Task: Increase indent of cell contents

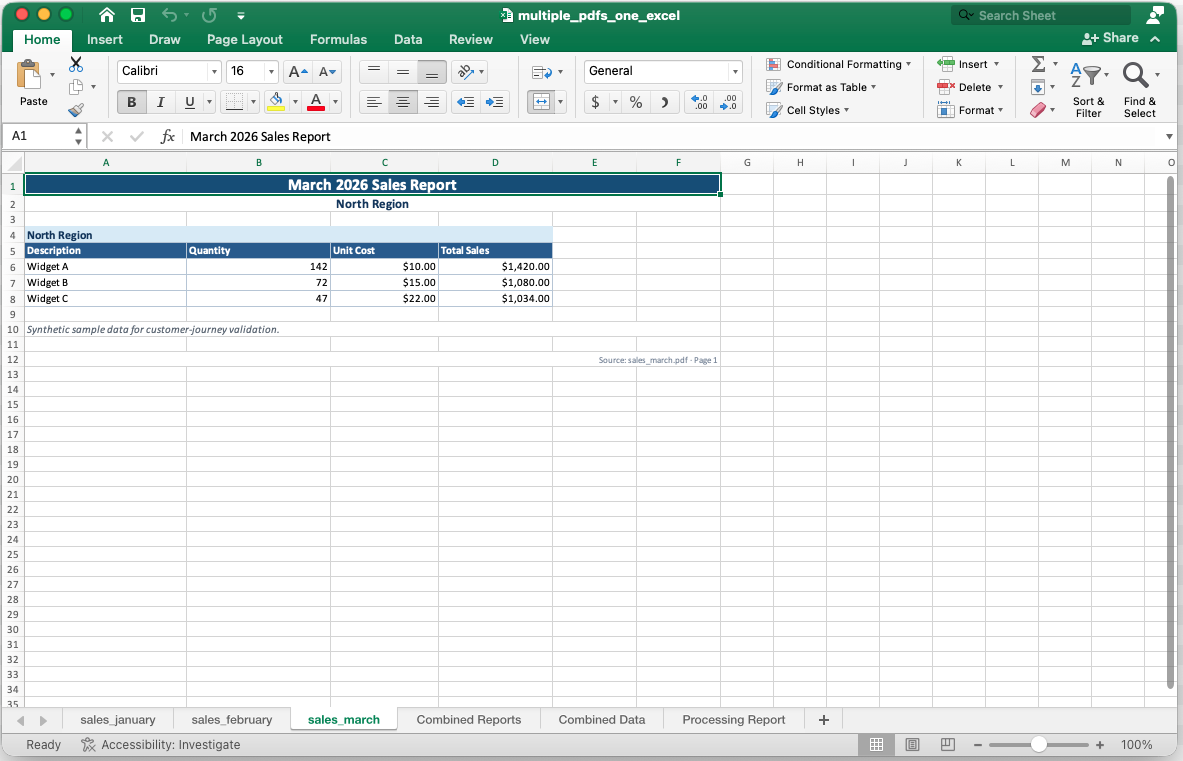Action: [494, 102]
